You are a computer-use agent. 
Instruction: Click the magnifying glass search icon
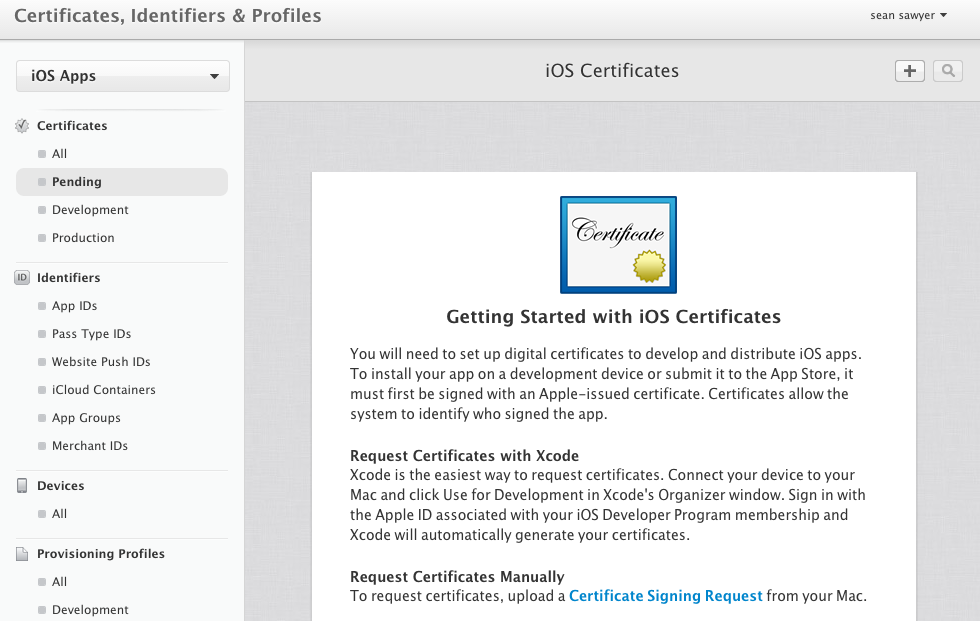pyautogui.click(x=947, y=71)
